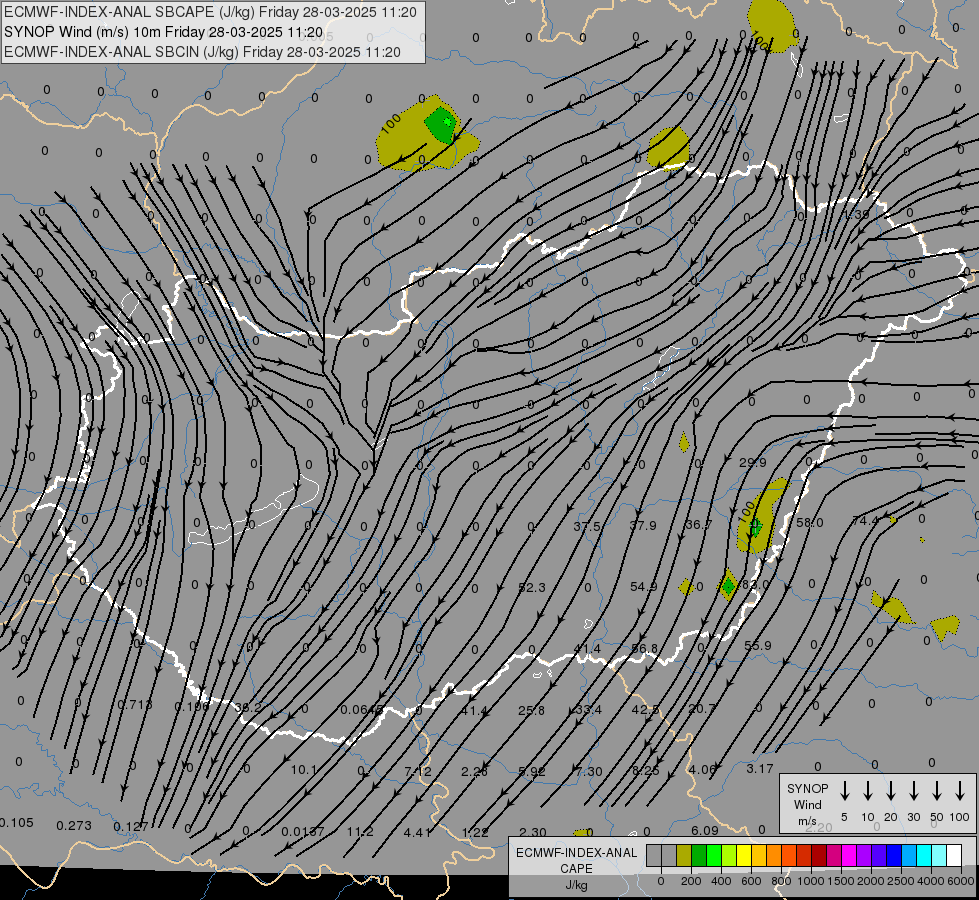Select the yellow swatch in CAPE color bar
The height and width of the screenshot is (900, 979).
[744, 855]
